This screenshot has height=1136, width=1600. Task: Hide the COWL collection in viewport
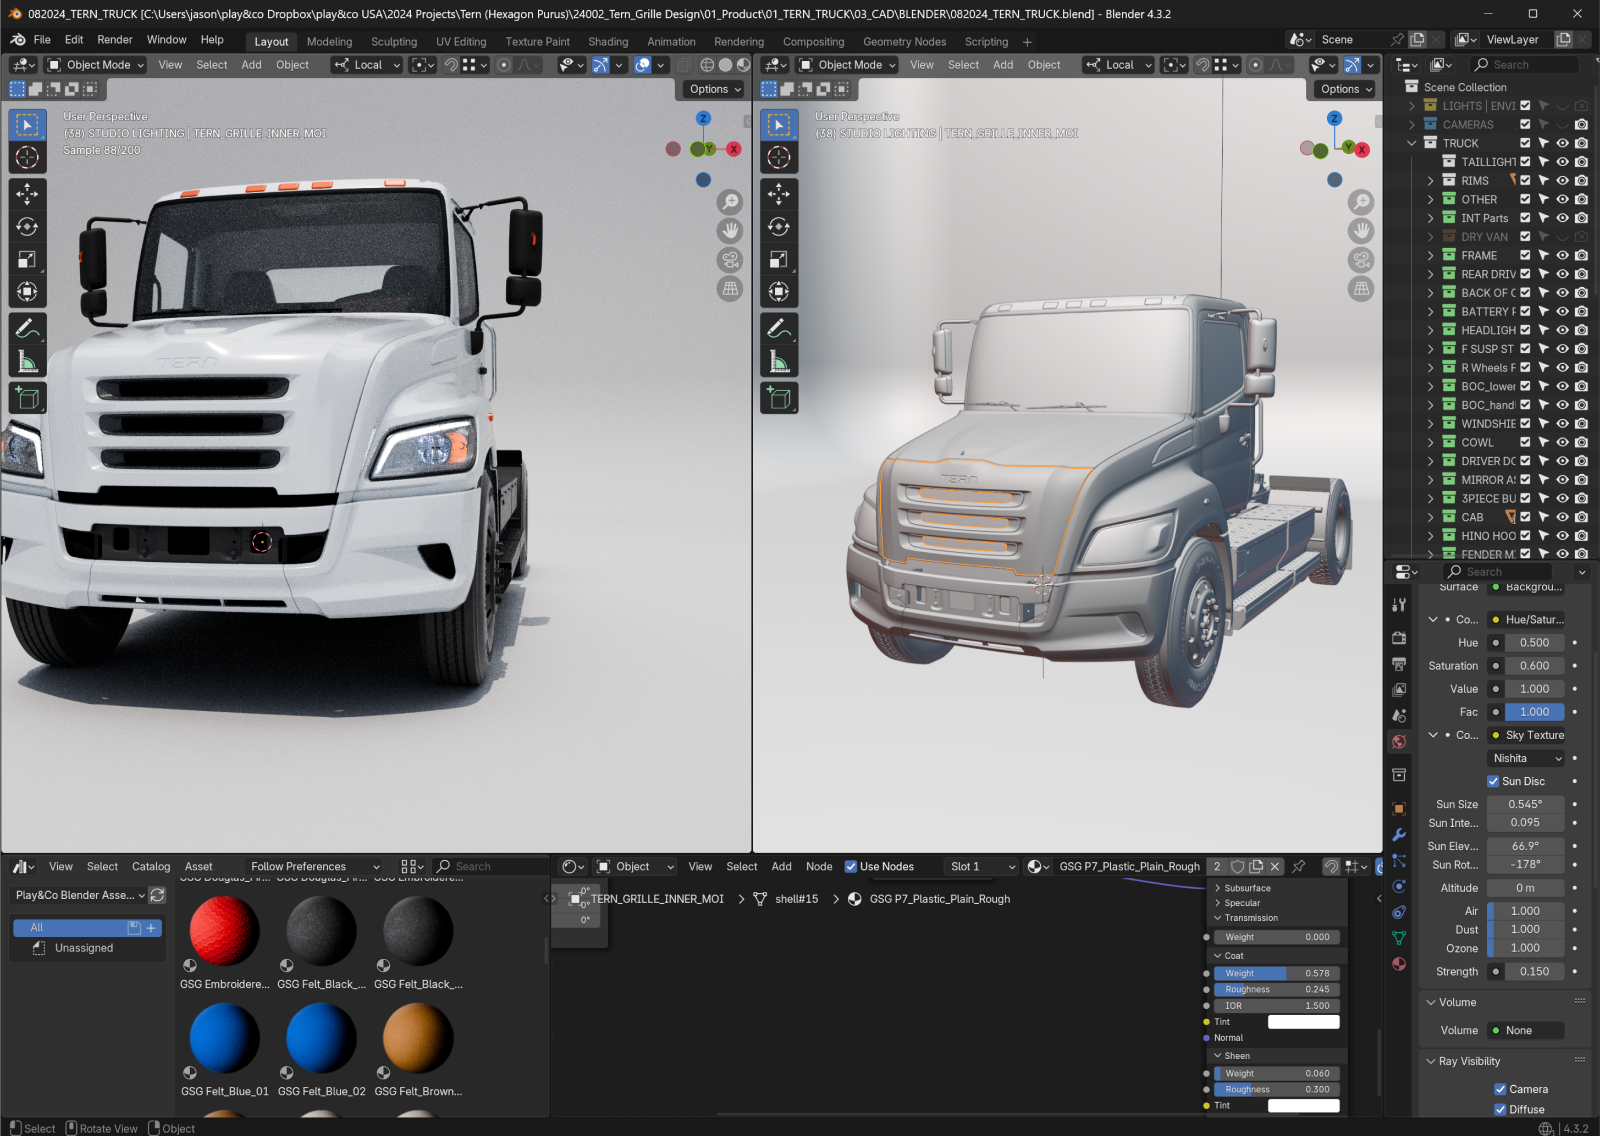click(1562, 442)
